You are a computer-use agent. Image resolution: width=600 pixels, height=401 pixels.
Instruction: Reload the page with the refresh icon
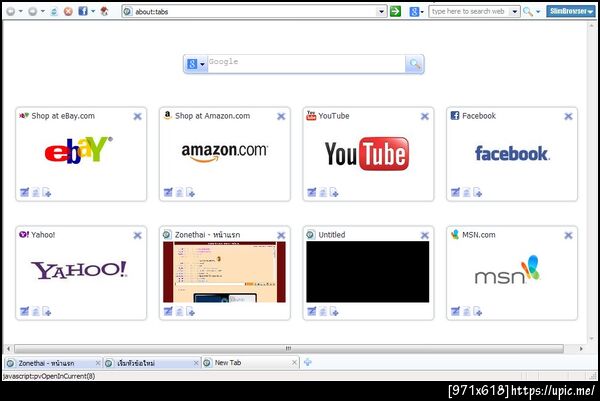(x=54, y=11)
